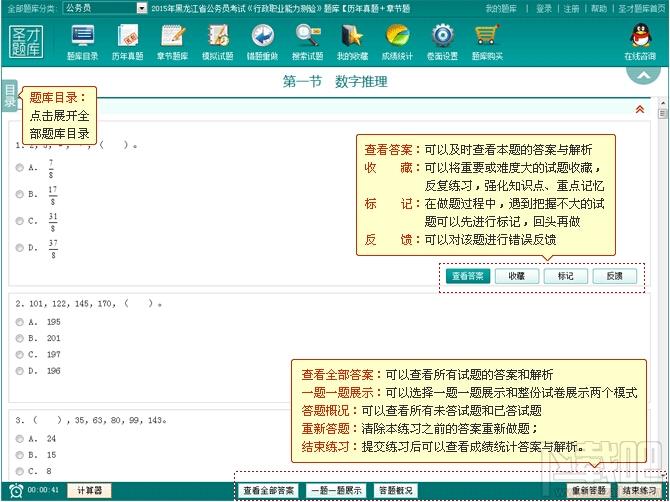This screenshot has width=670, height=502.
Task: Select option C 197 for question 2
Action: pyautogui.click(x=20, y=354)
